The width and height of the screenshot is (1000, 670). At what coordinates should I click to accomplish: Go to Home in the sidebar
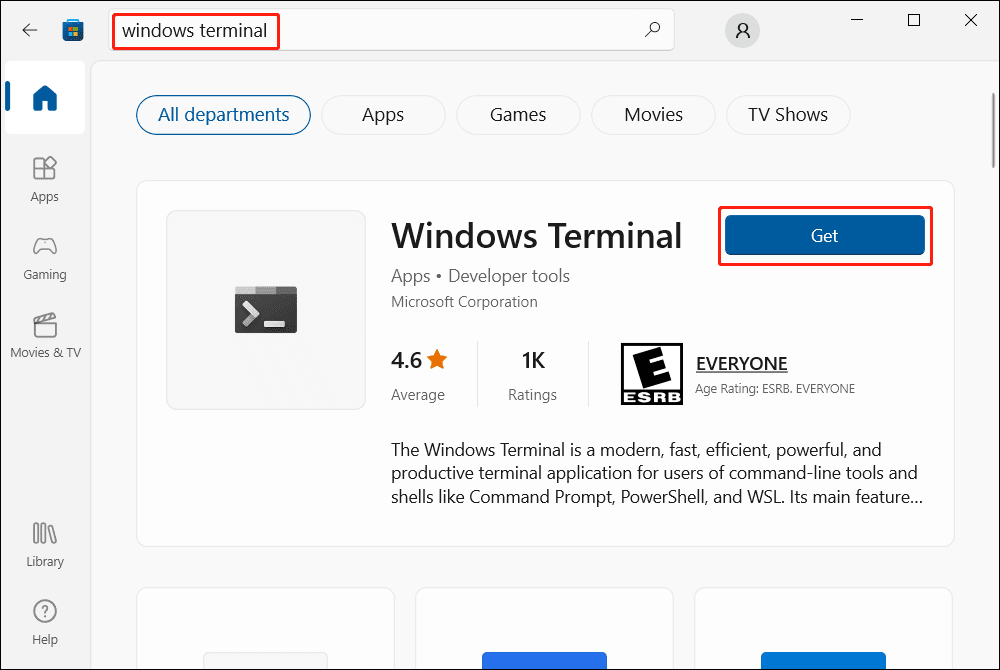[45, 98]
